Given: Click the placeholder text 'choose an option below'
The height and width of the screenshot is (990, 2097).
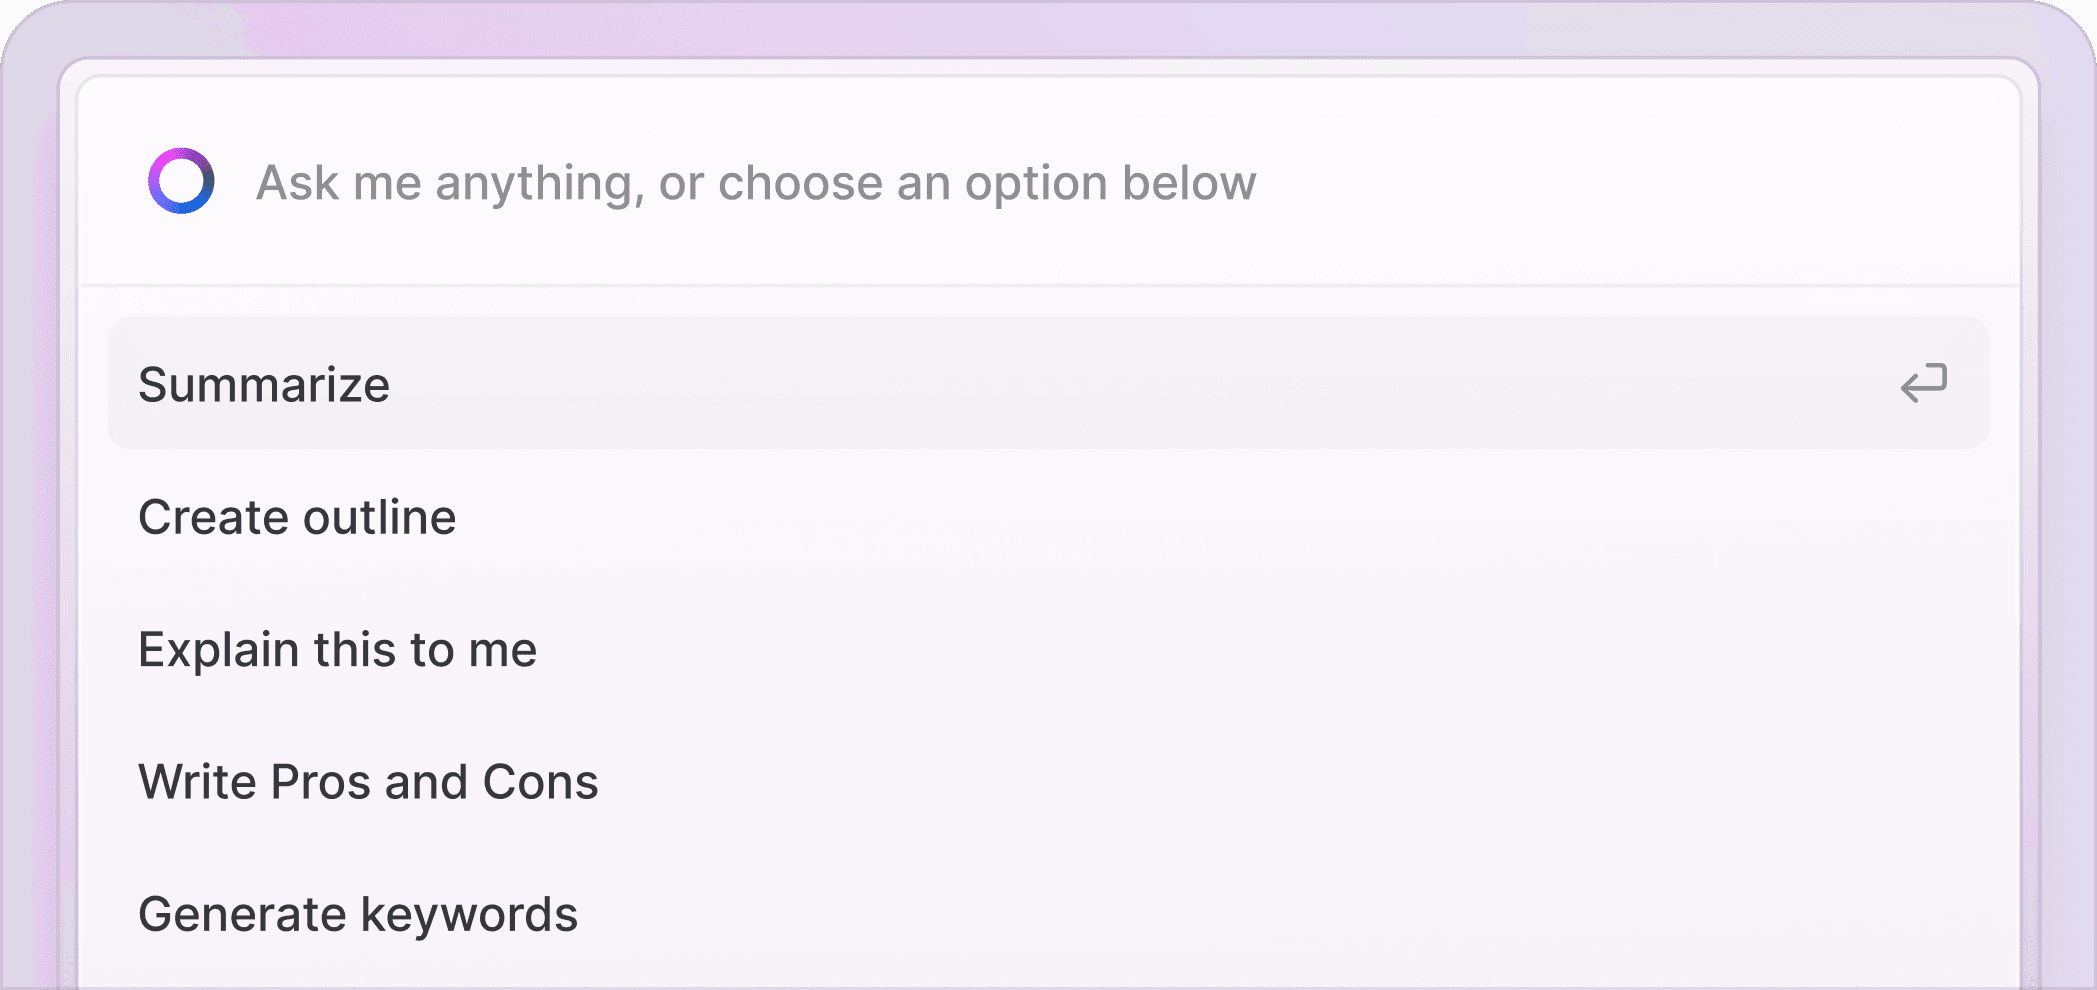Looking at the screenshot, I should click(987, 183).
